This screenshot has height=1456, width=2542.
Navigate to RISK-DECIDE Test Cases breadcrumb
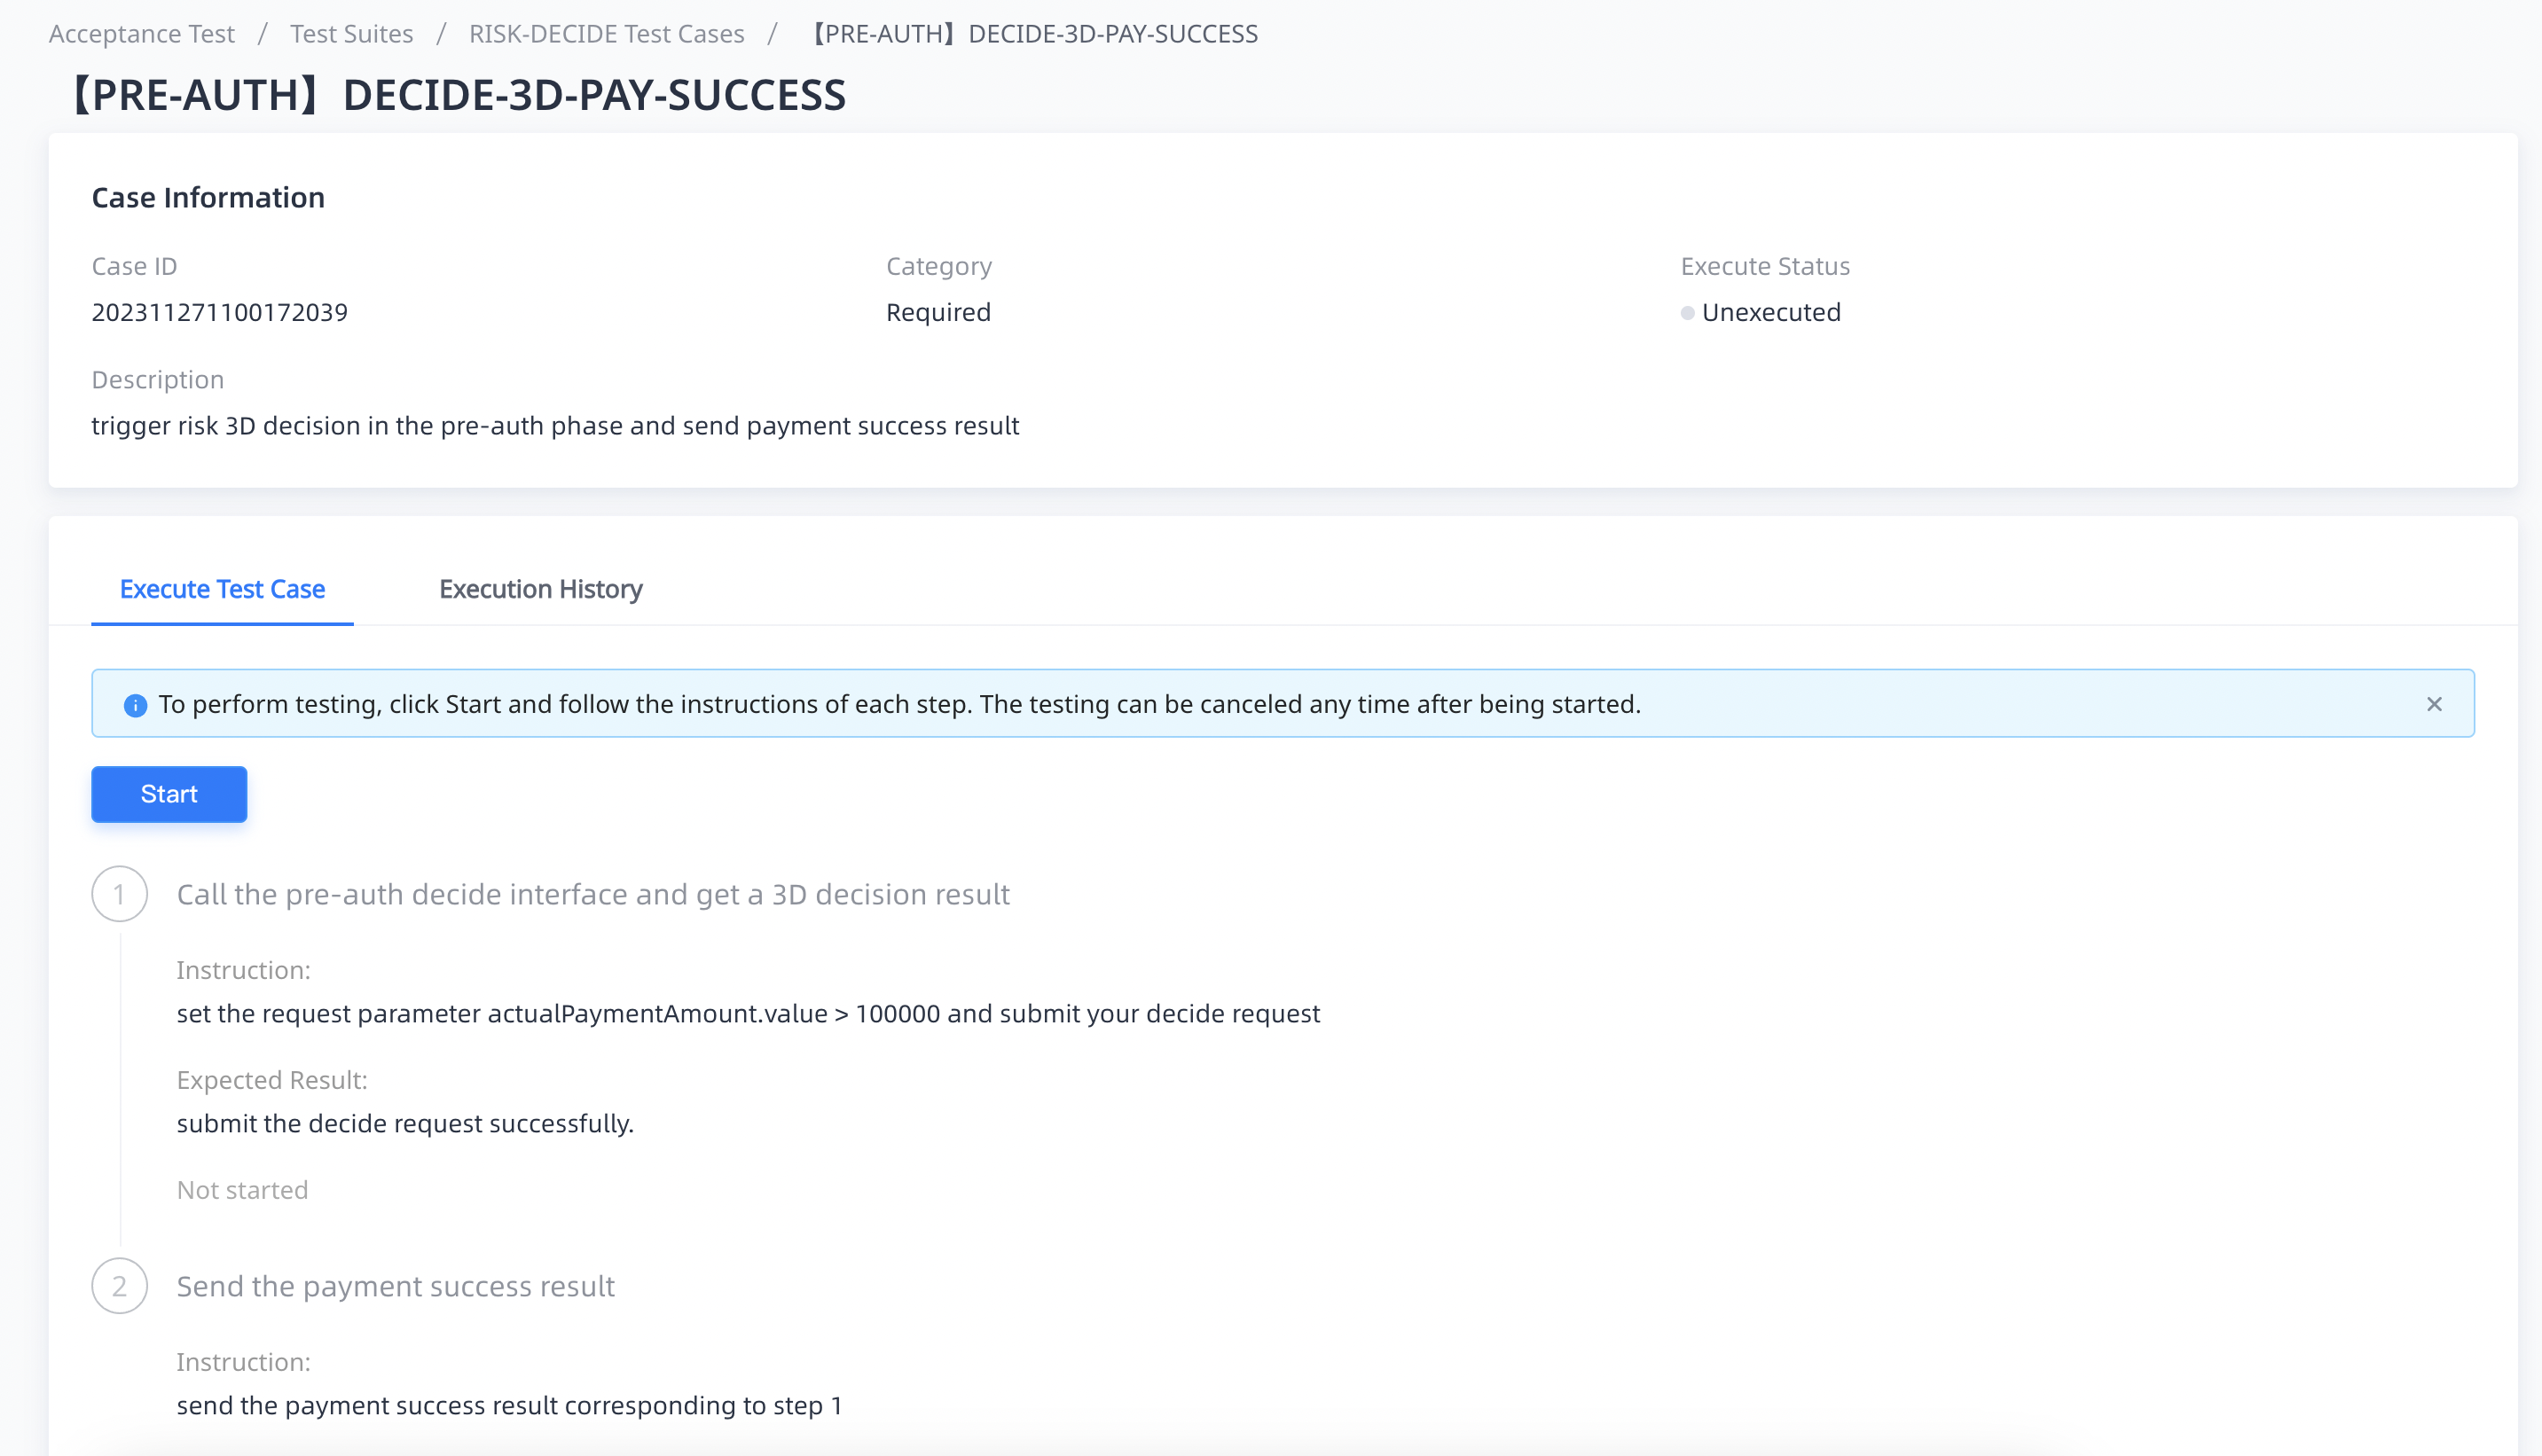606,34
